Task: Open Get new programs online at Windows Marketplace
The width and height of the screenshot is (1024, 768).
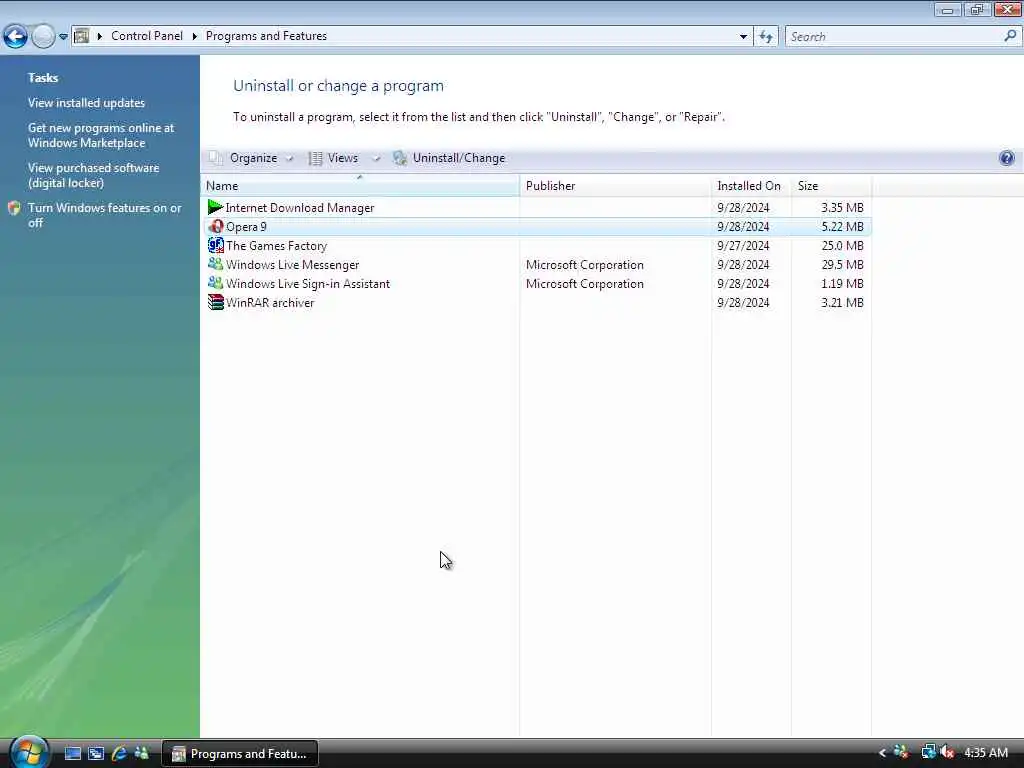Action: click(101, 135)
